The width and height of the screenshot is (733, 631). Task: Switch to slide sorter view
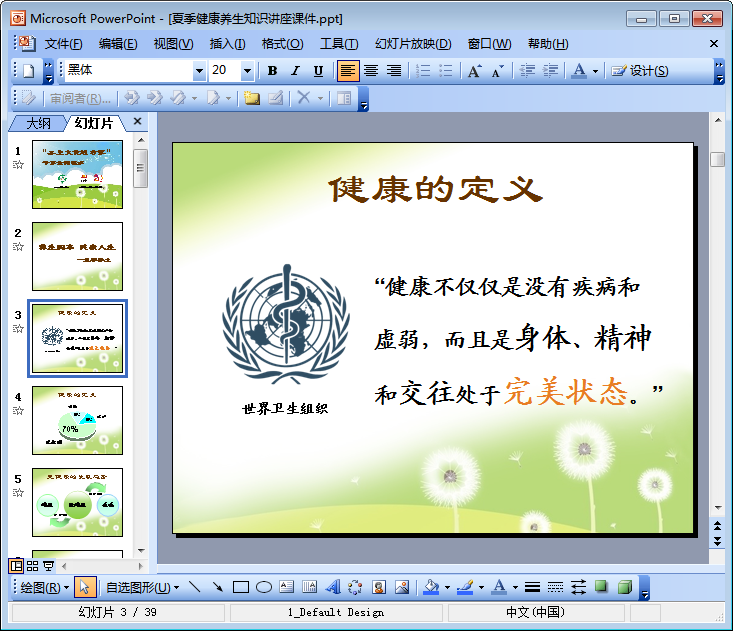[x=32, y=566]
